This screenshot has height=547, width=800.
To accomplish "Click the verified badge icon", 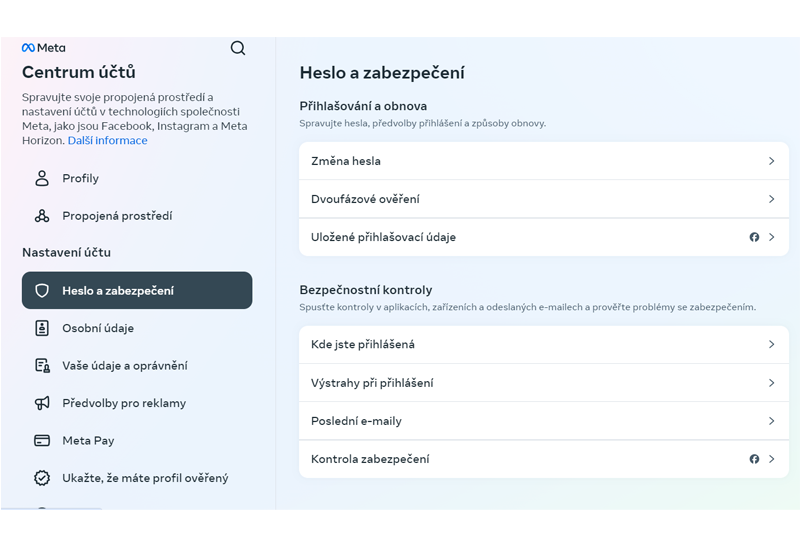I will click(42, 478).
